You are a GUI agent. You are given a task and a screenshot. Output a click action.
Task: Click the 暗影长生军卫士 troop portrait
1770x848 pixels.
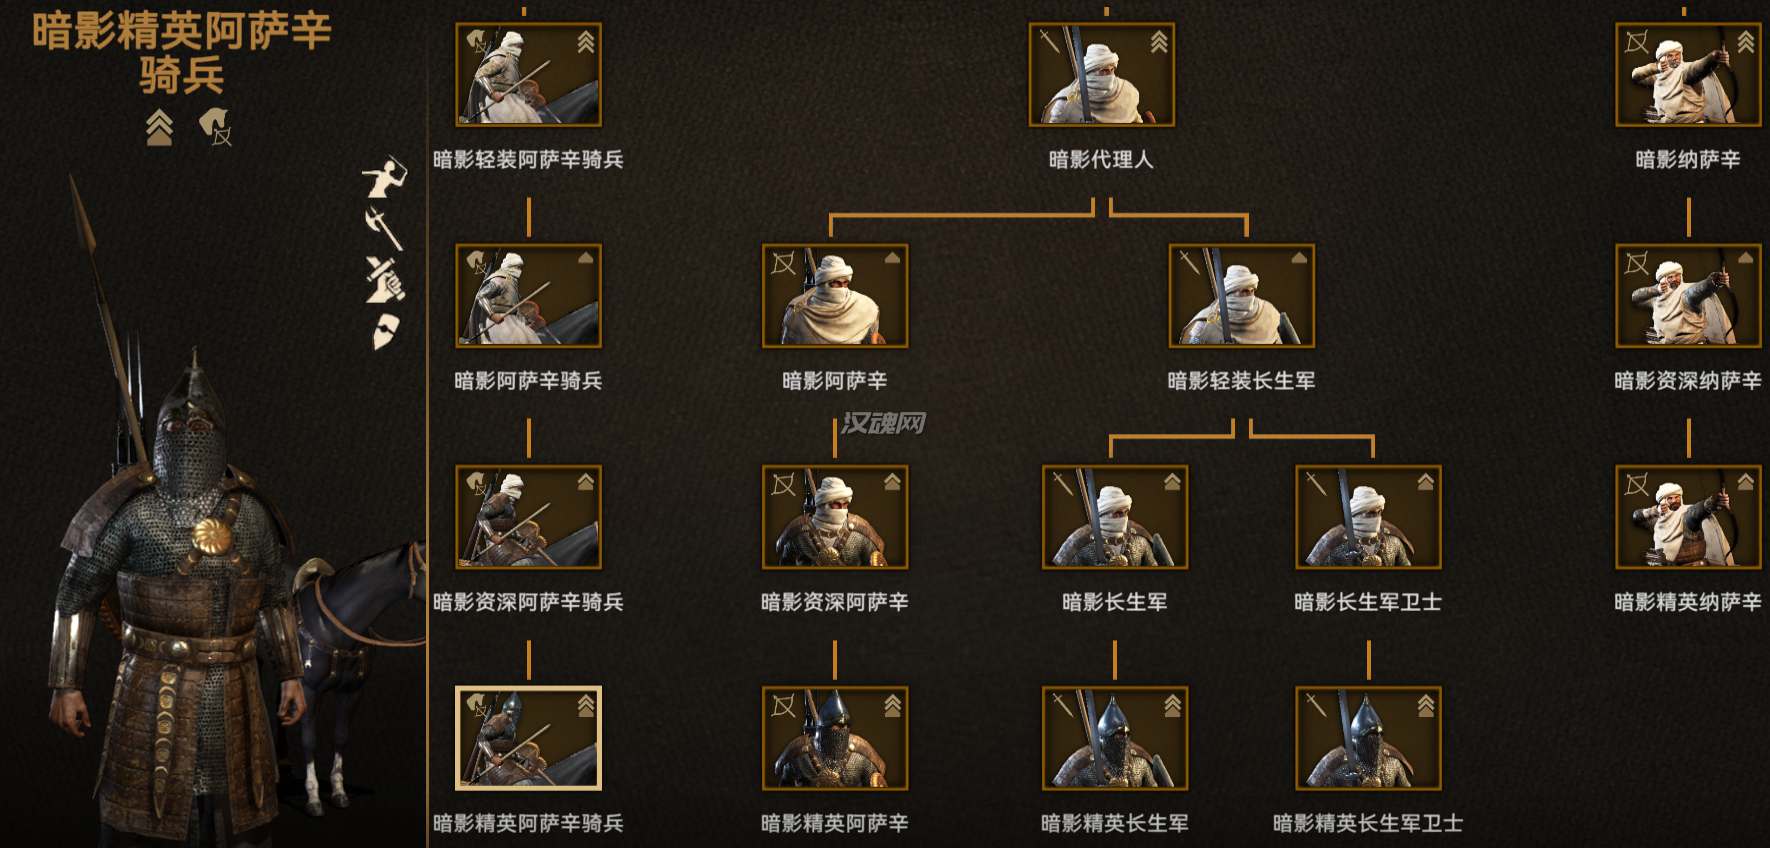[1368, 517]
